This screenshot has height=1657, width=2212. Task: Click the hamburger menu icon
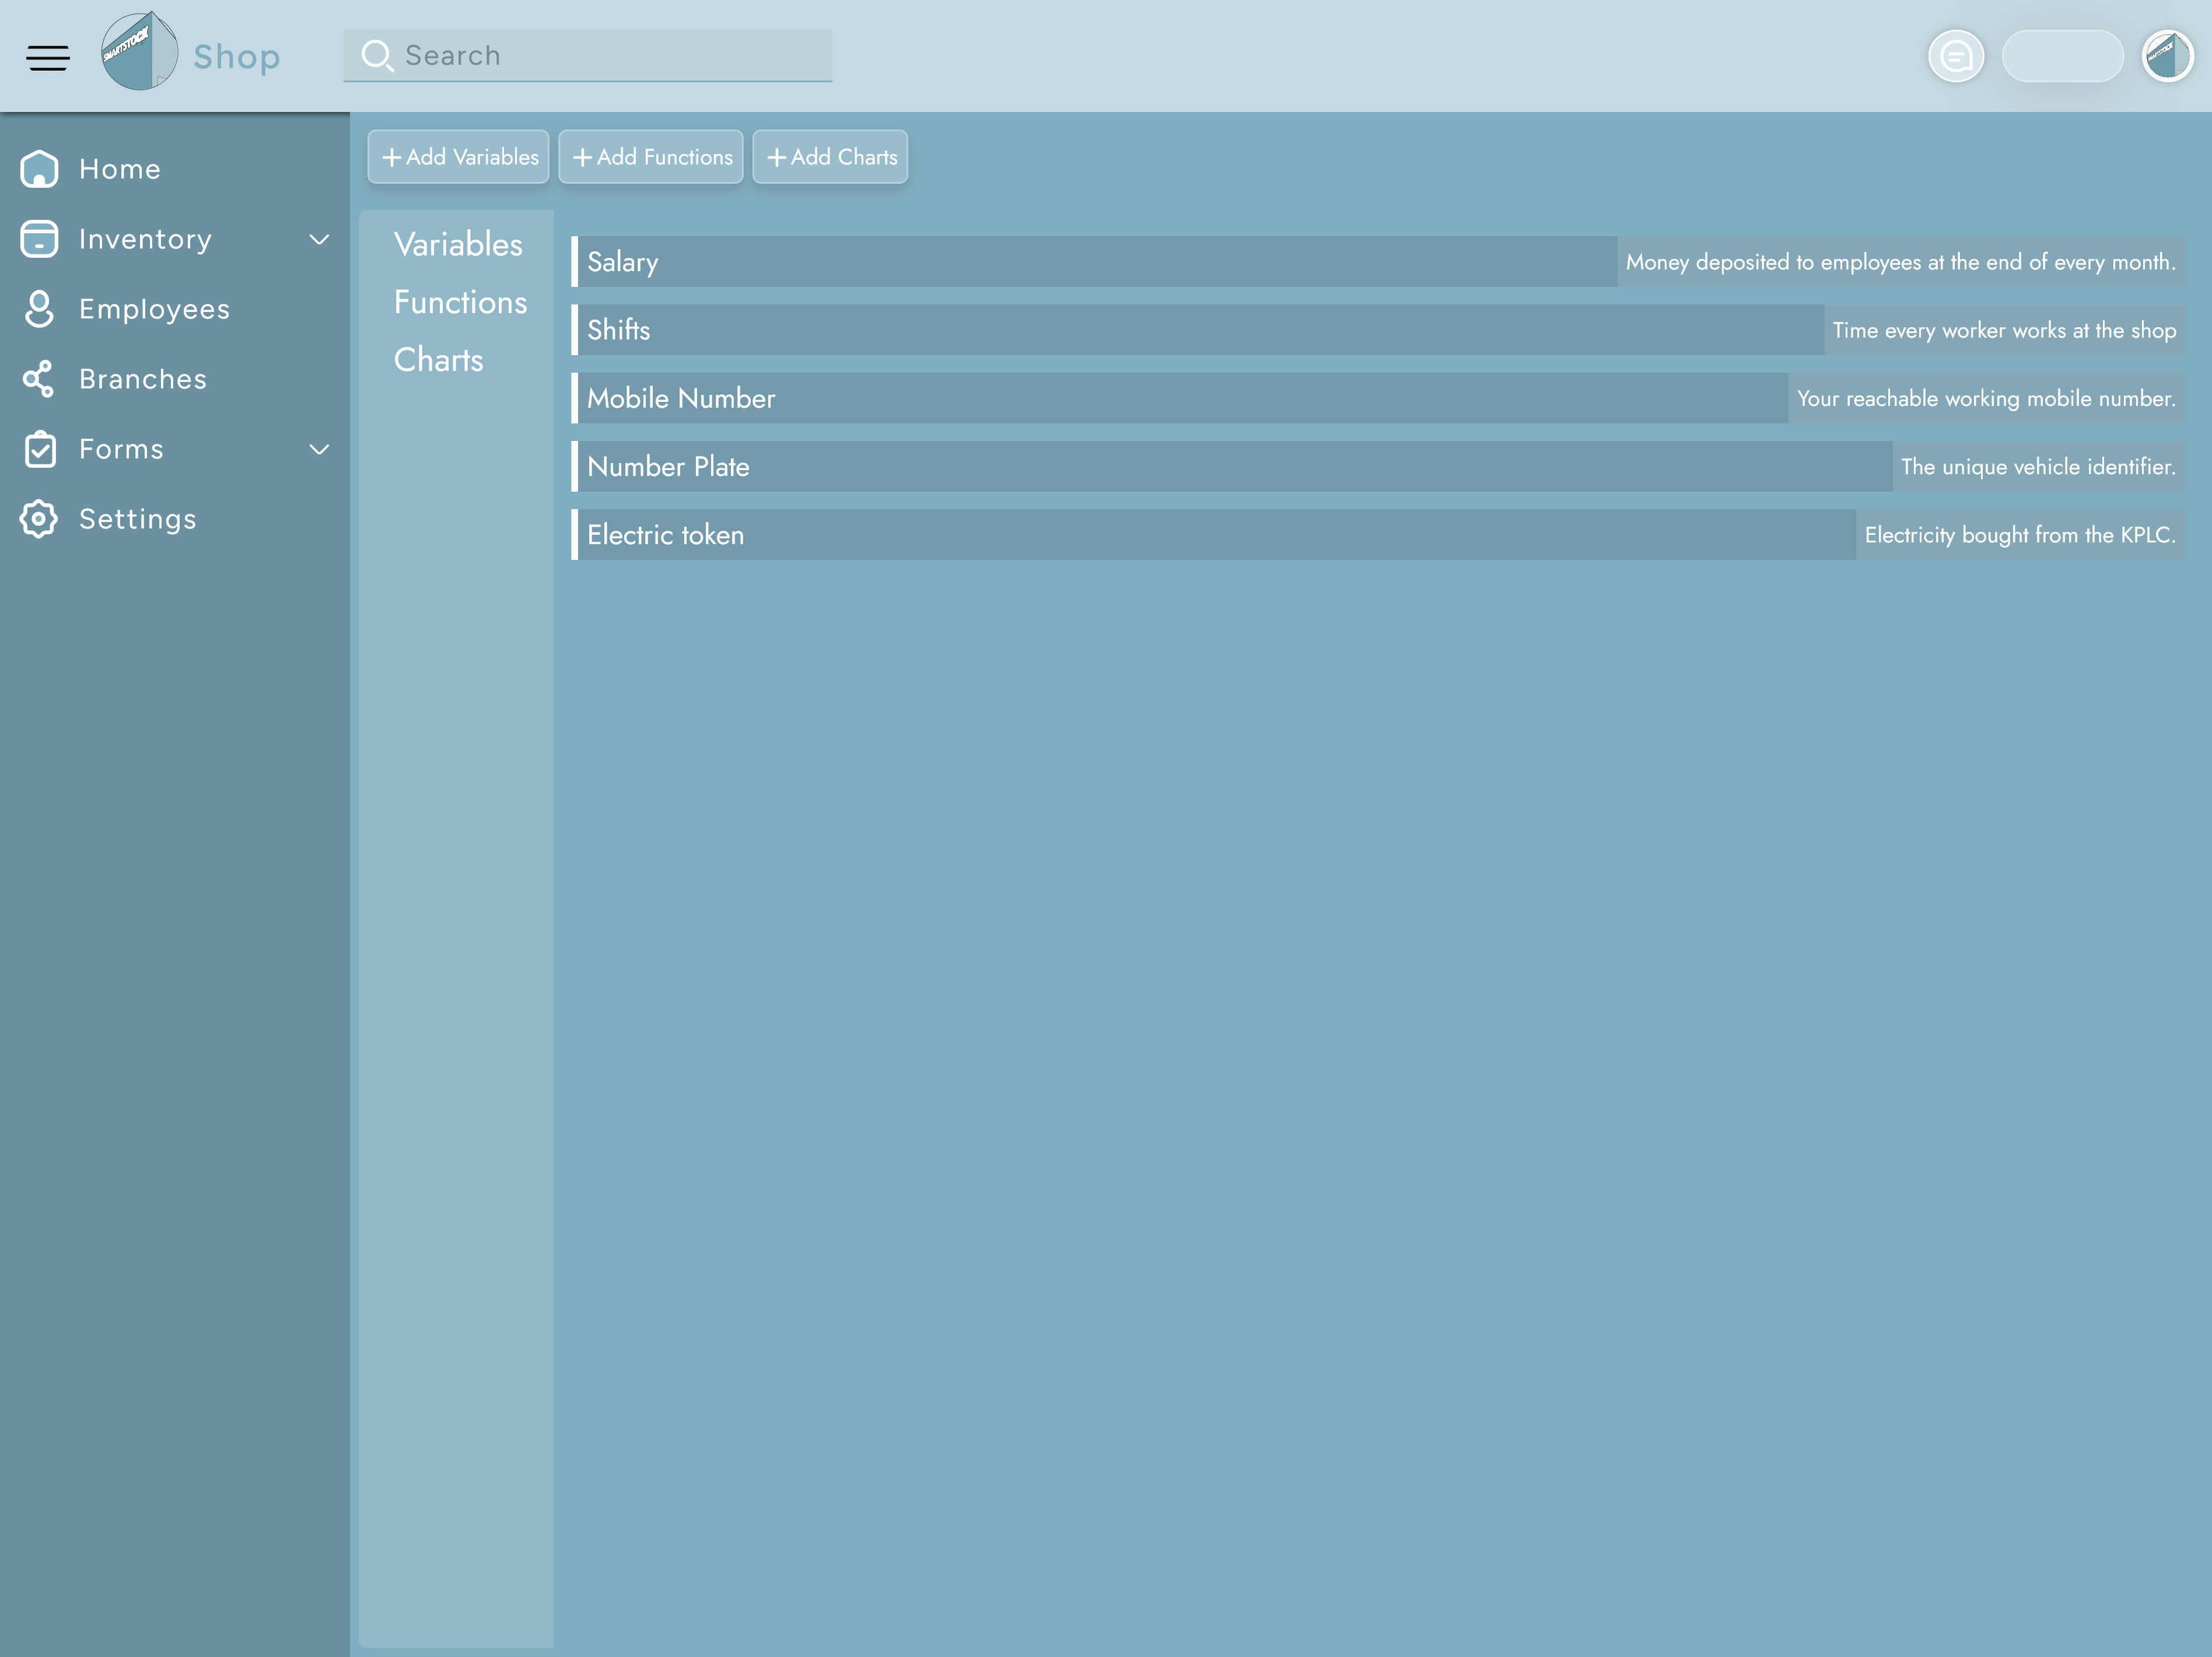pyautogui.click(x=48, y=57)
